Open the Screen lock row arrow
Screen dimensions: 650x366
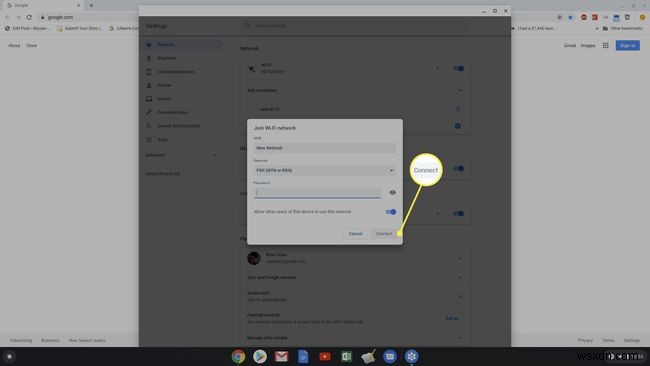pos(460,296)
